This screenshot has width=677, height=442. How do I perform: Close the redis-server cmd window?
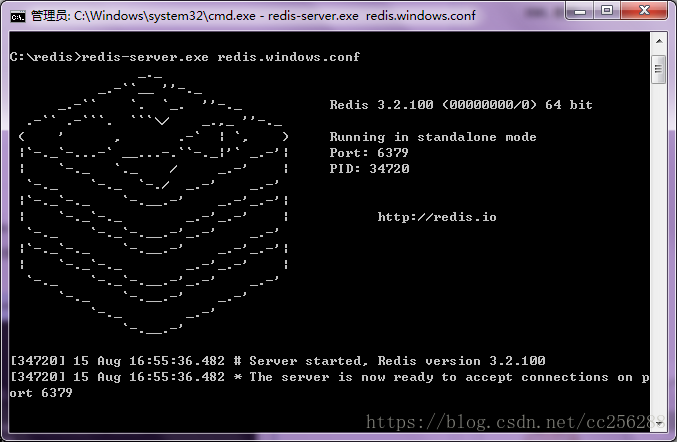pyautogui.click(x=644, y=10)
